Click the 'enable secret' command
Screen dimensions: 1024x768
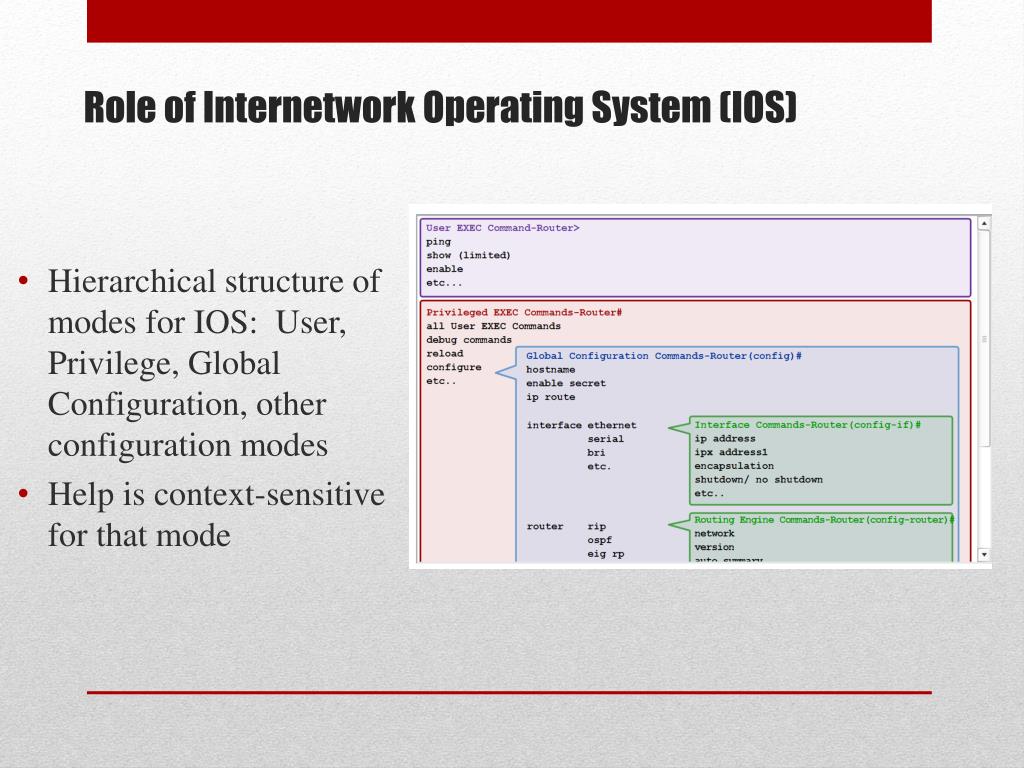pyautogui.click(x=566, y=383)
